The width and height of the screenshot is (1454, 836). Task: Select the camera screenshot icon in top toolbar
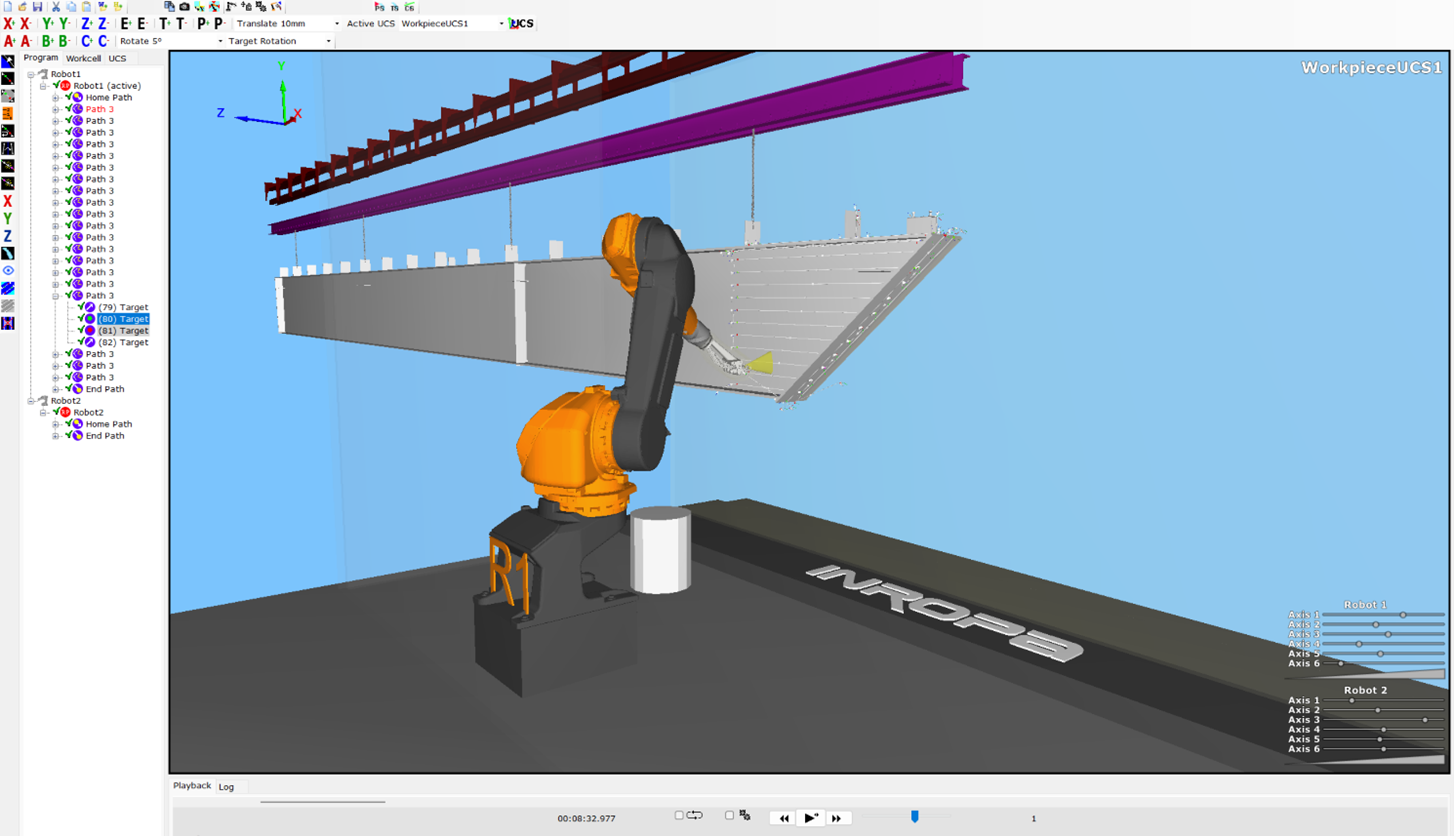pos(184,6)
